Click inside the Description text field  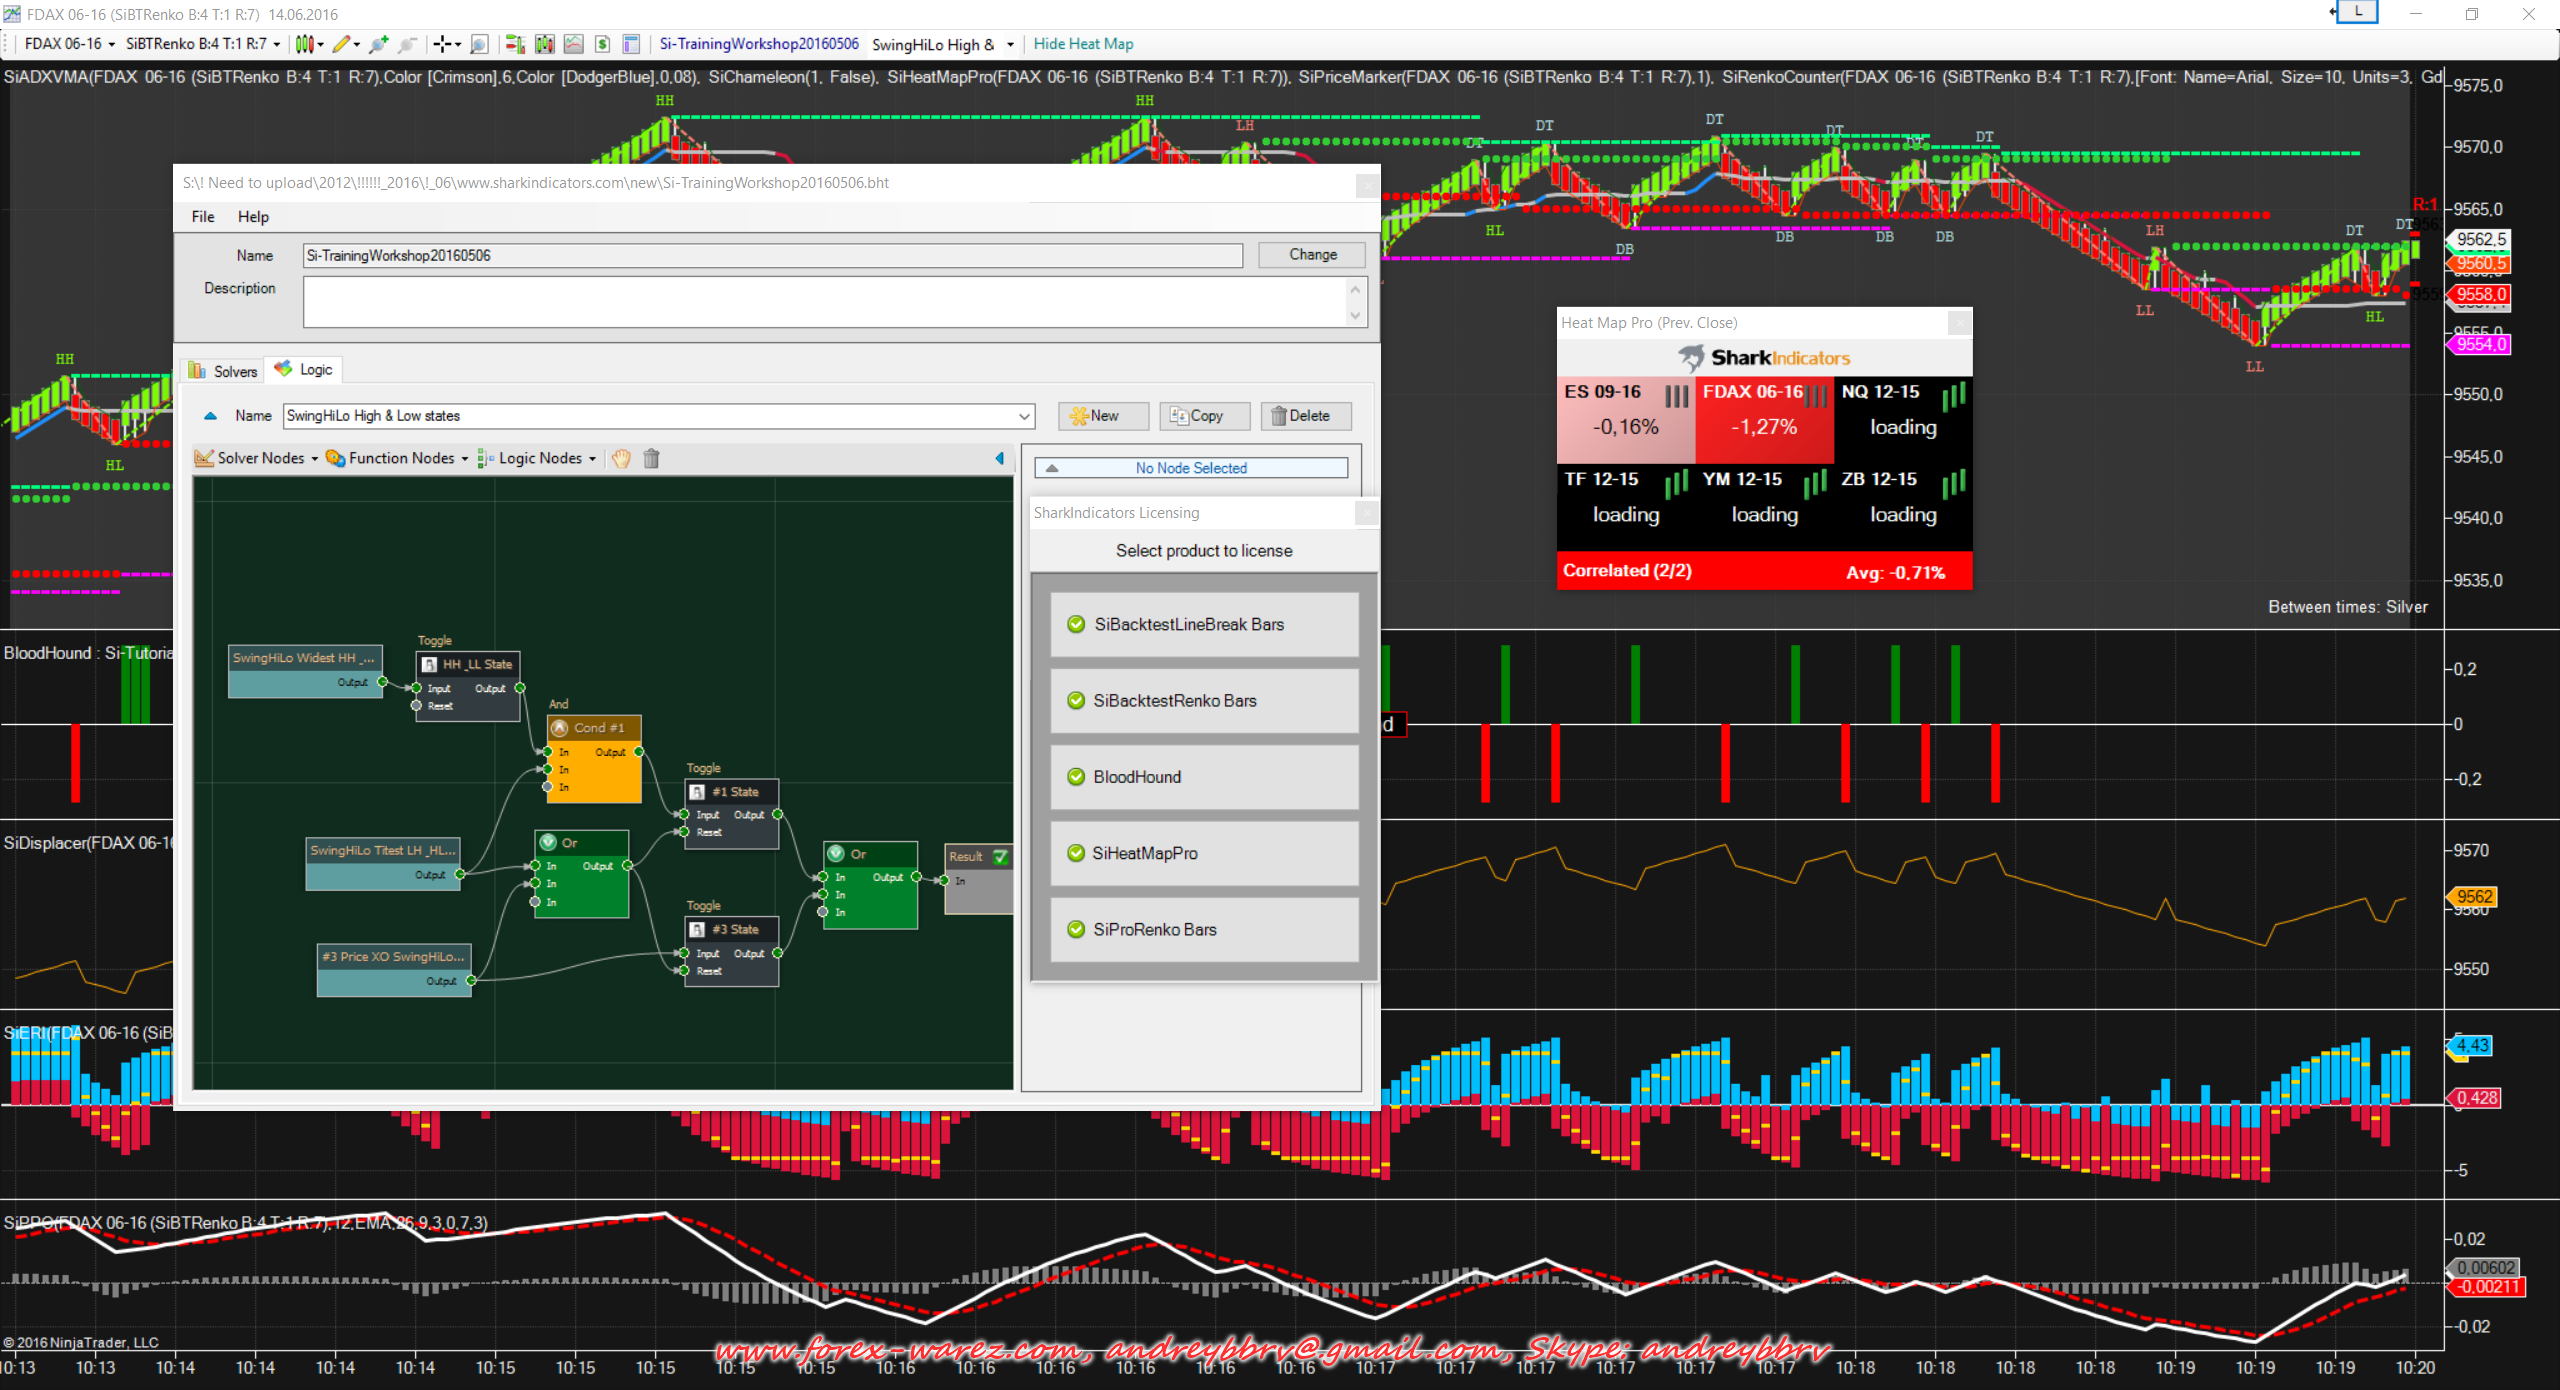pyautogui.click(x=824, y=302)
